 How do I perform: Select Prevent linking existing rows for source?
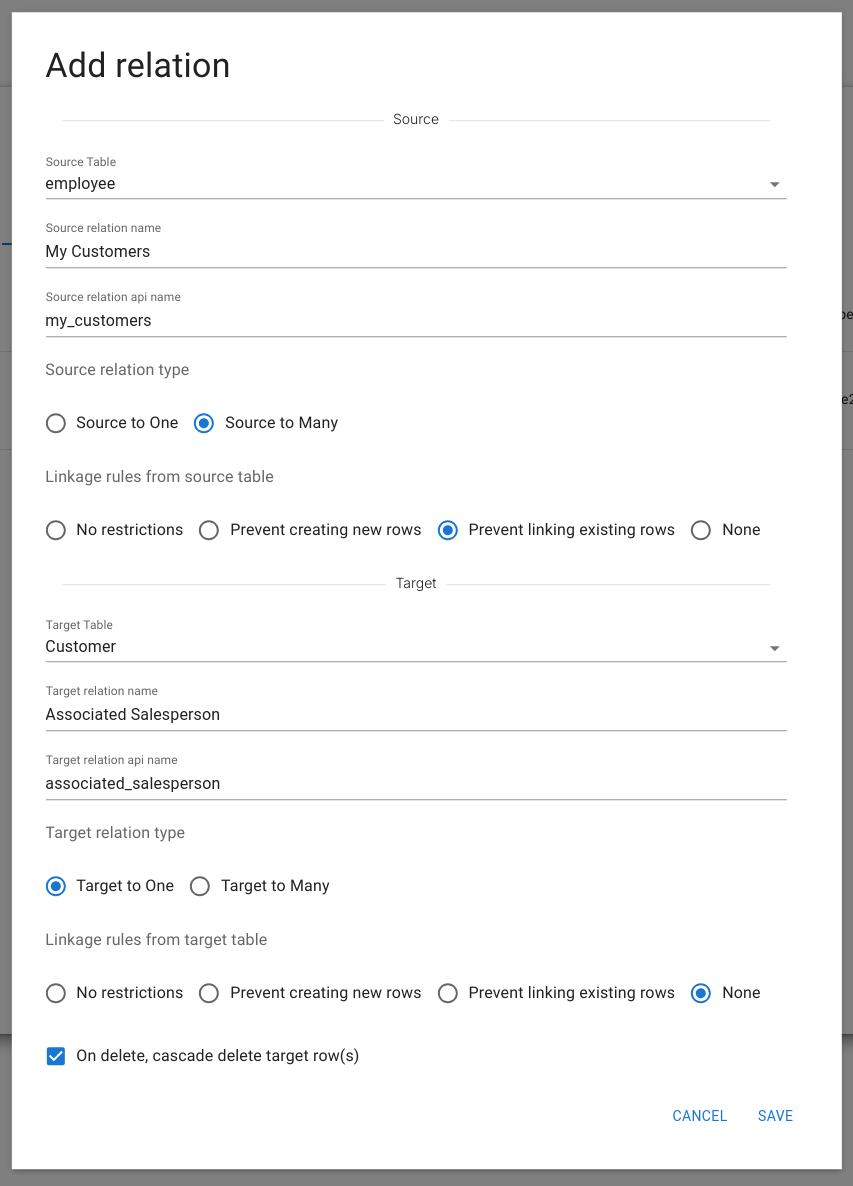[x=448, y=530]
